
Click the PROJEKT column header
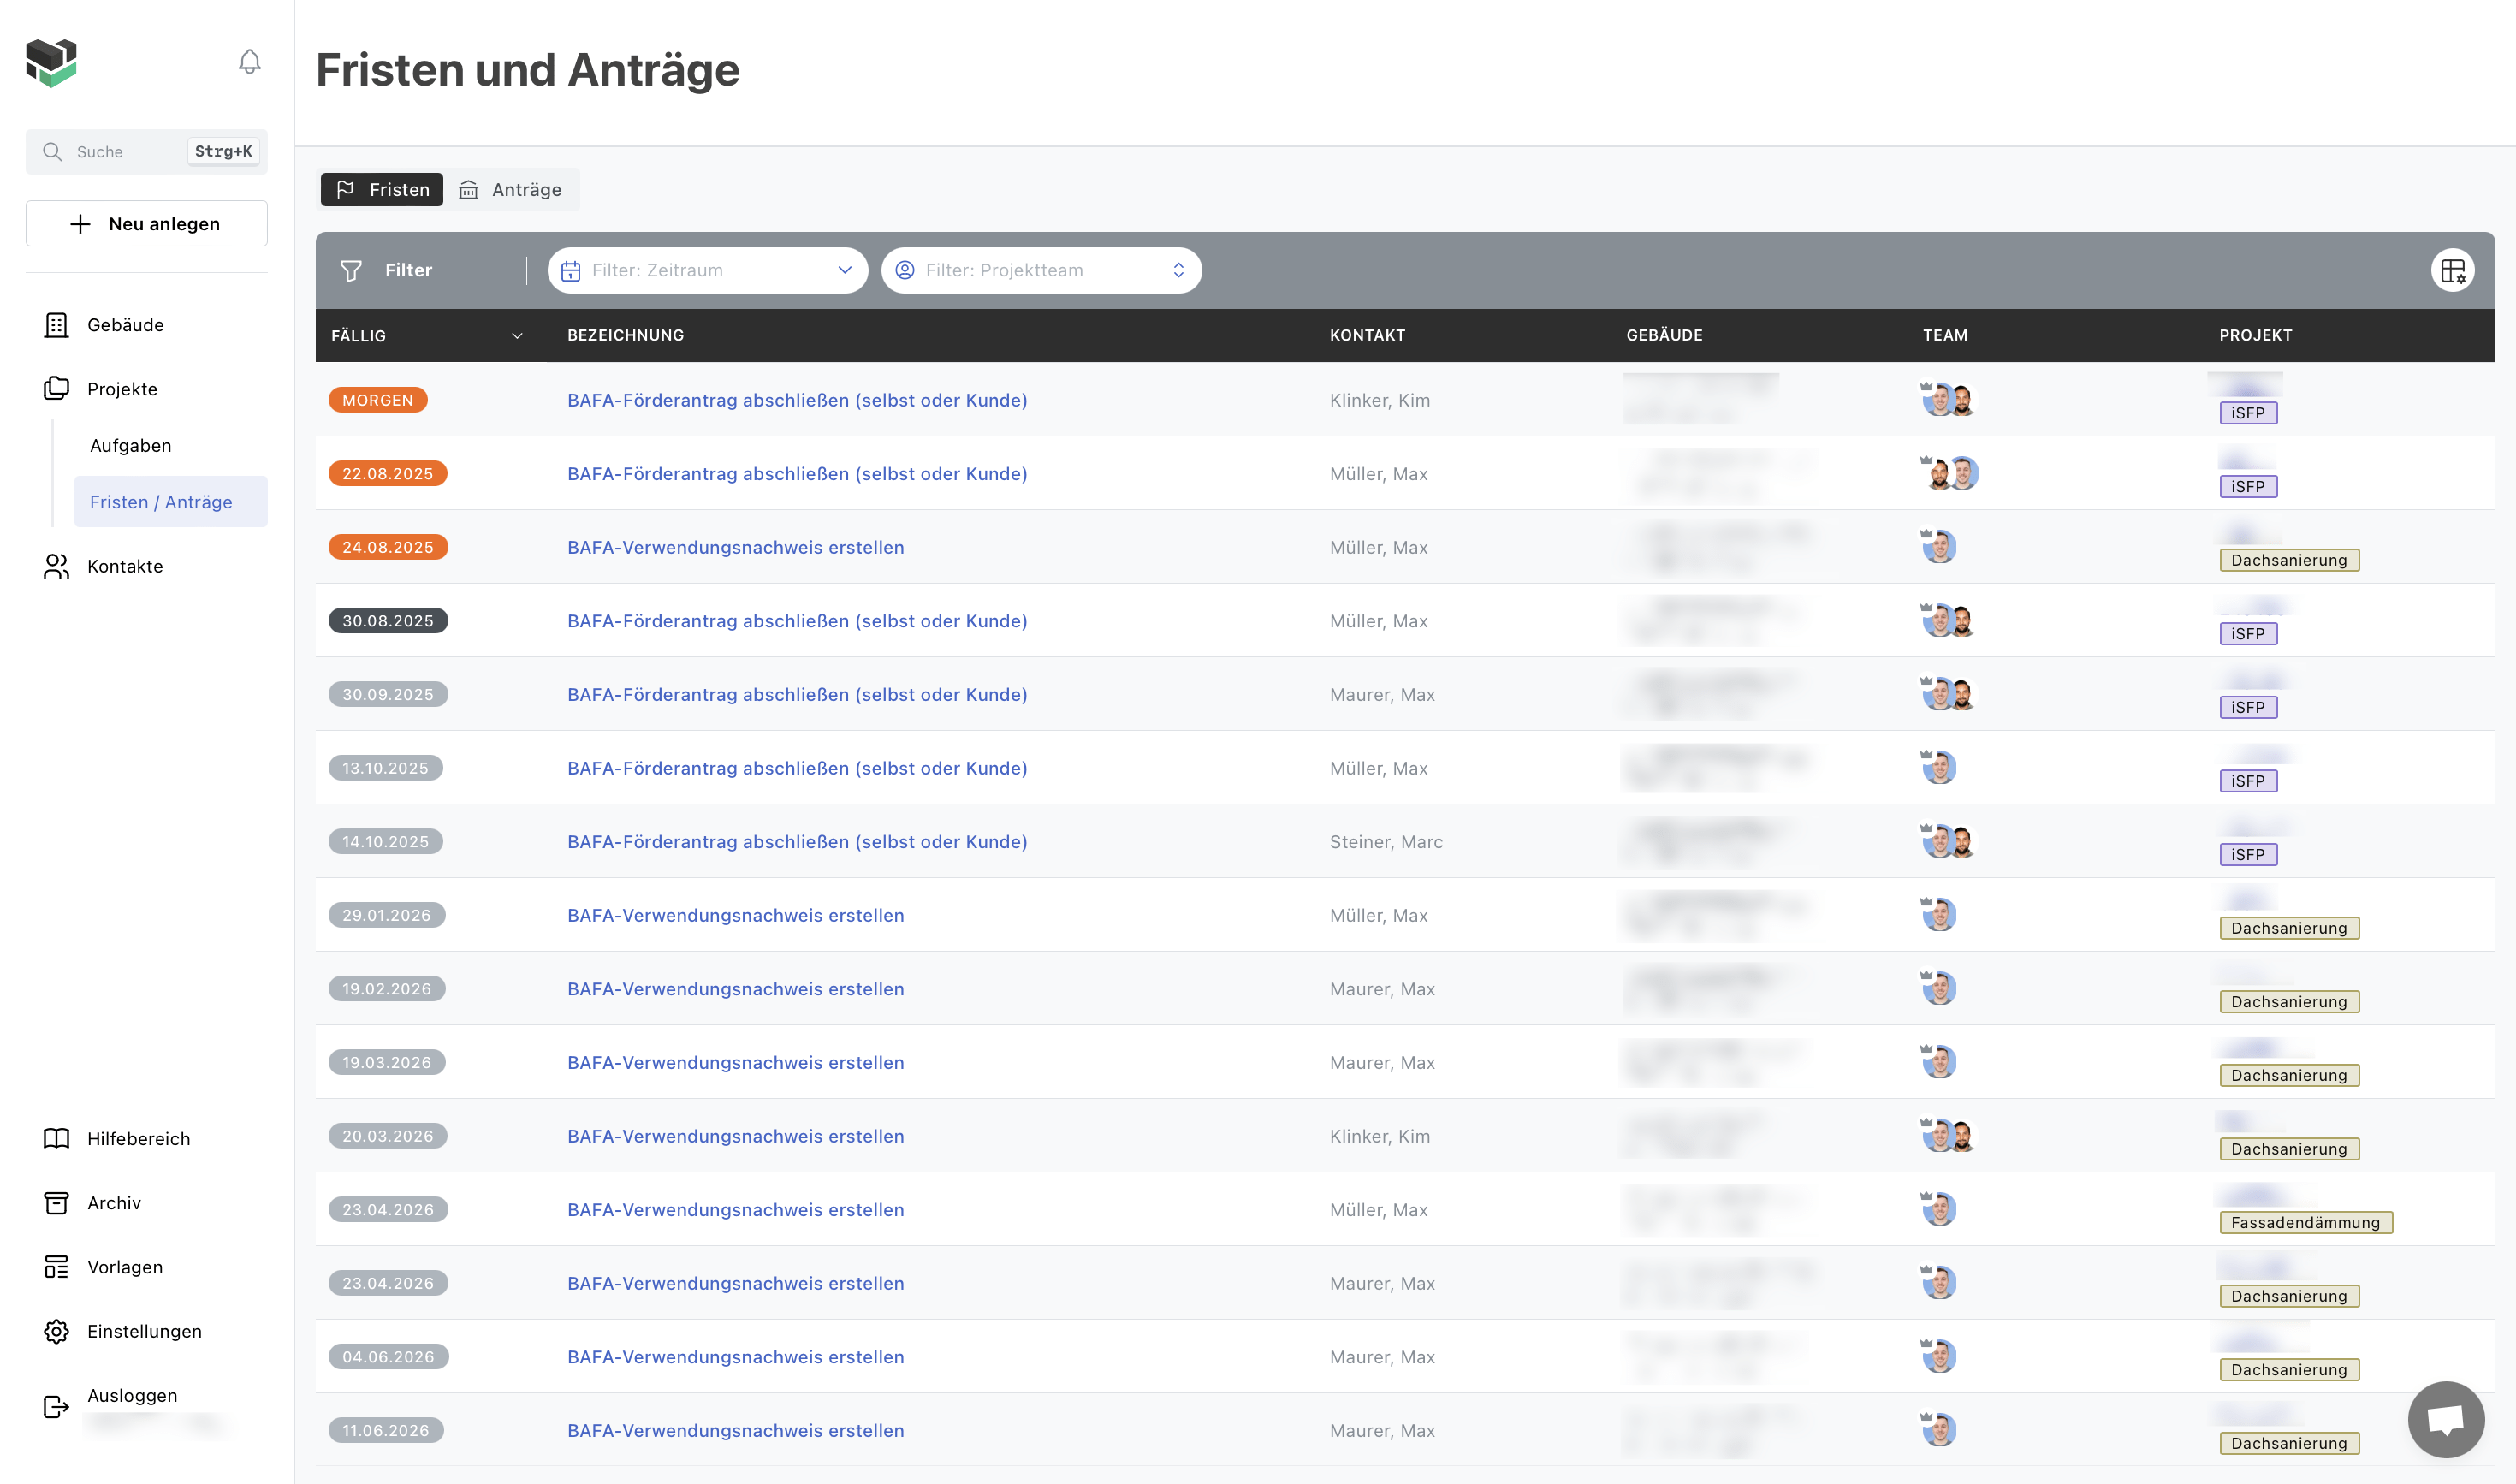(x=2255, y=335)
